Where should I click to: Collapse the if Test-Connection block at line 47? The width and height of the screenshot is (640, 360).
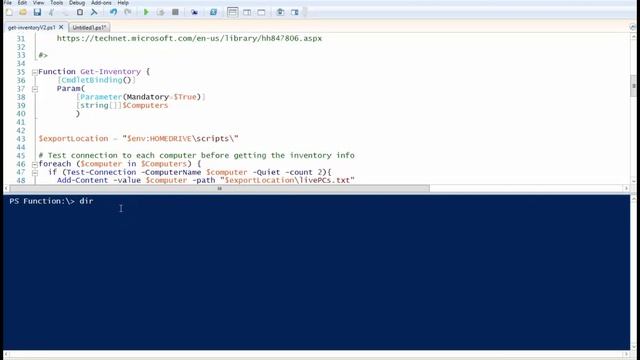click(x=35, y=173)
